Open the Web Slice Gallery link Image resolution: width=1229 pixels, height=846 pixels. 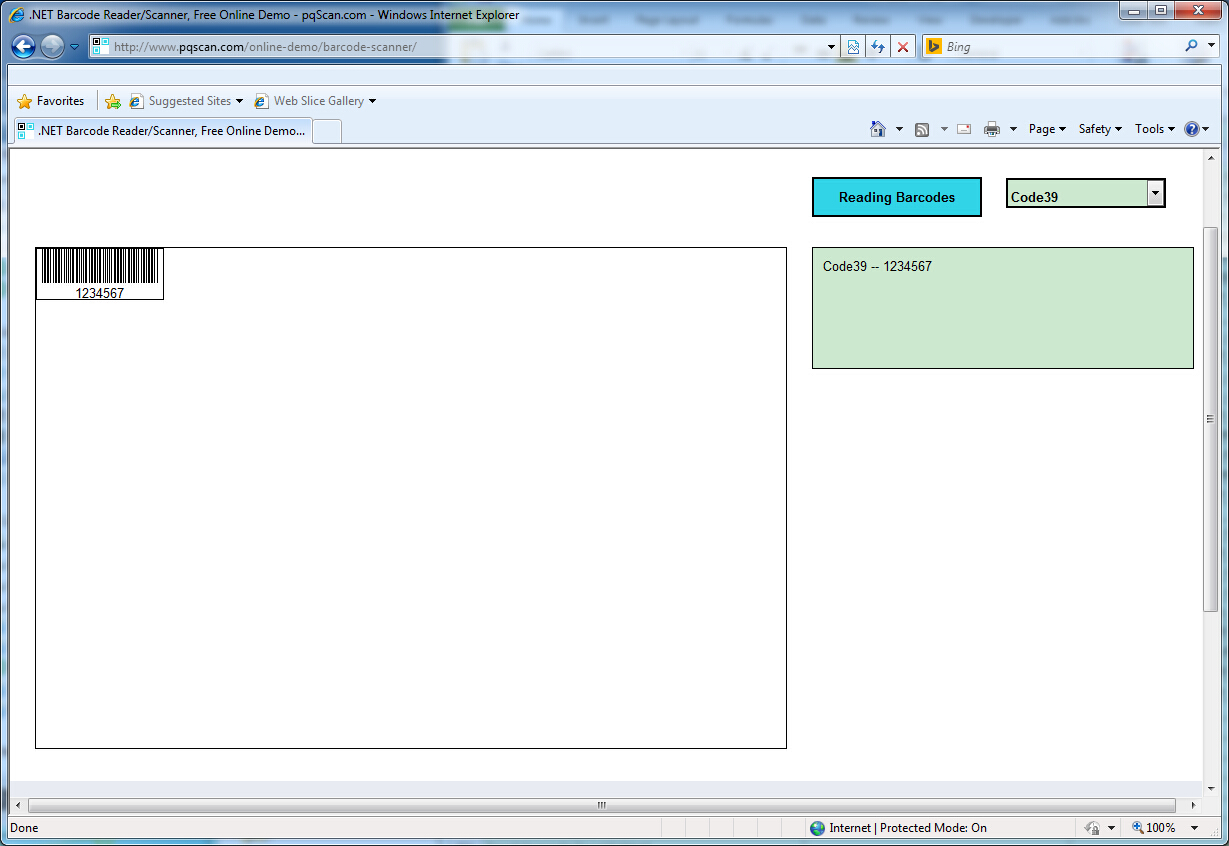(x=315, y=101)
